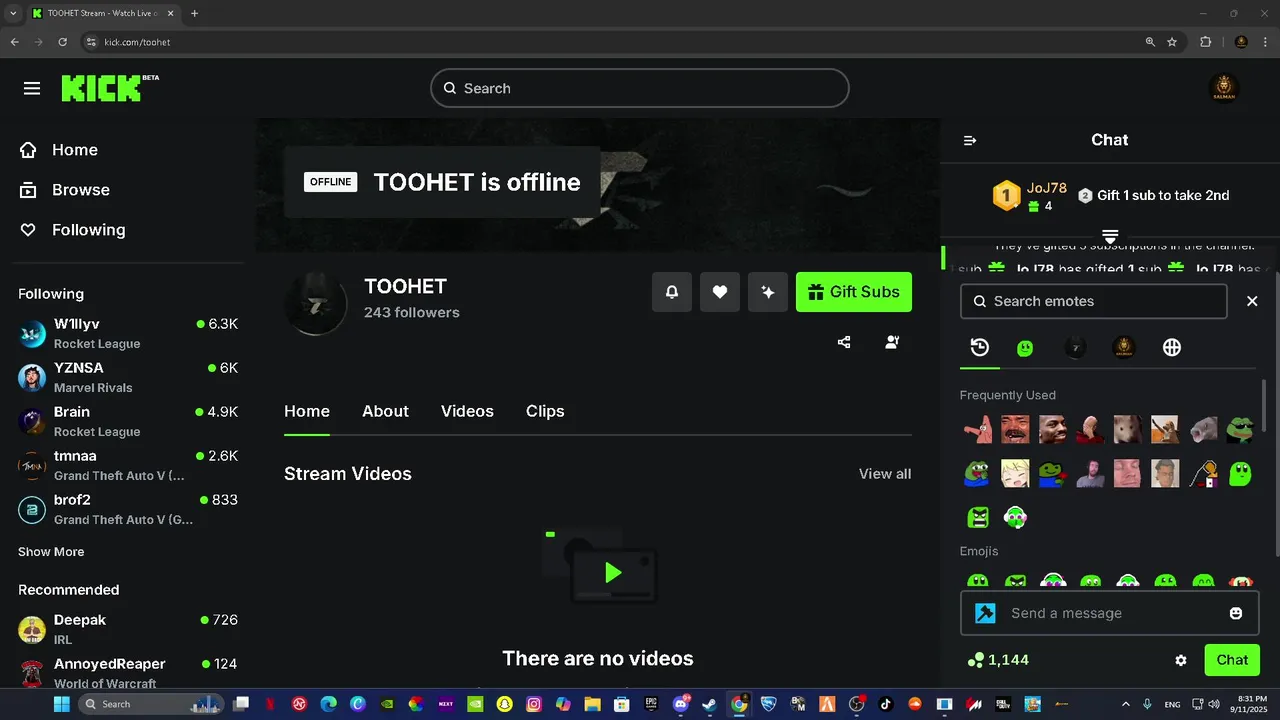The height and width of the screenshot is (720, 1280).
Task: Select the Pepe holding rose emote
Action: [1053, 473]
